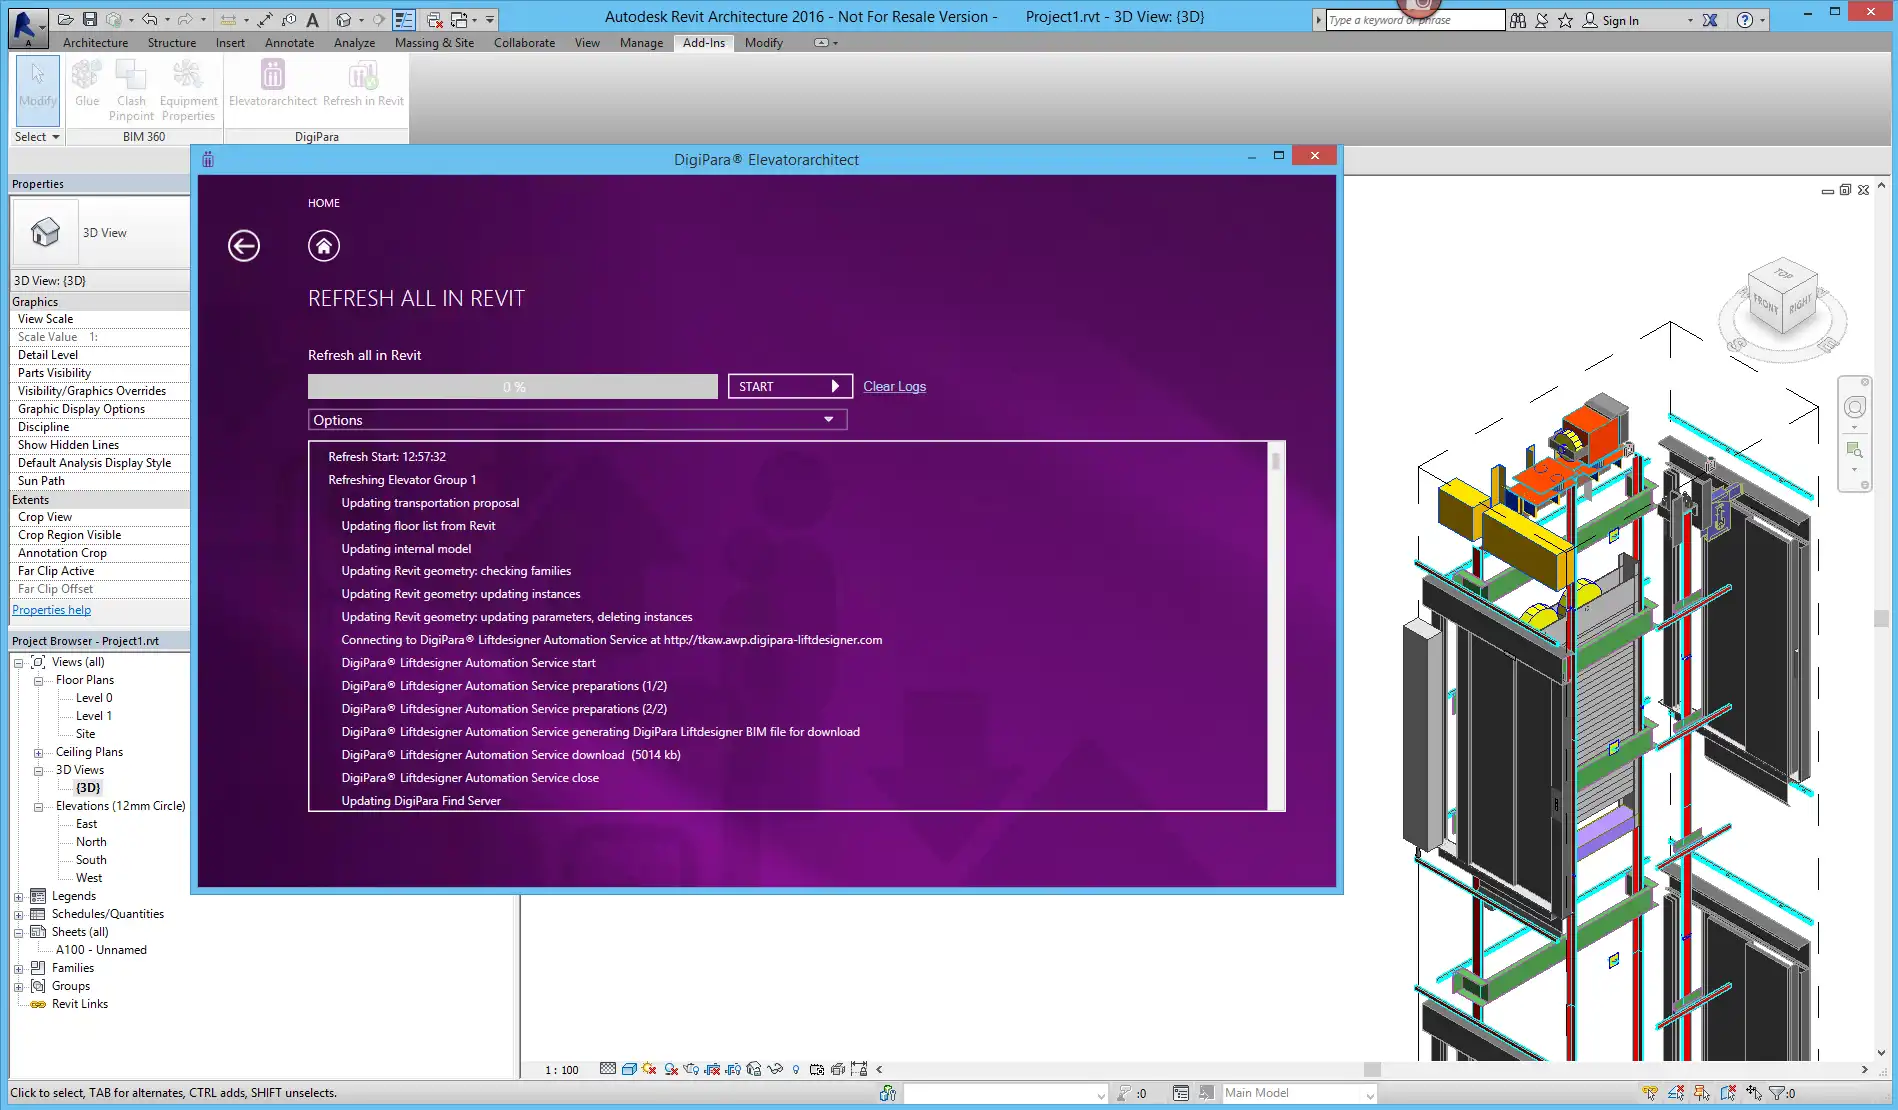Click the back arrow in the Elevatorarchitect window

click(243, 246)
